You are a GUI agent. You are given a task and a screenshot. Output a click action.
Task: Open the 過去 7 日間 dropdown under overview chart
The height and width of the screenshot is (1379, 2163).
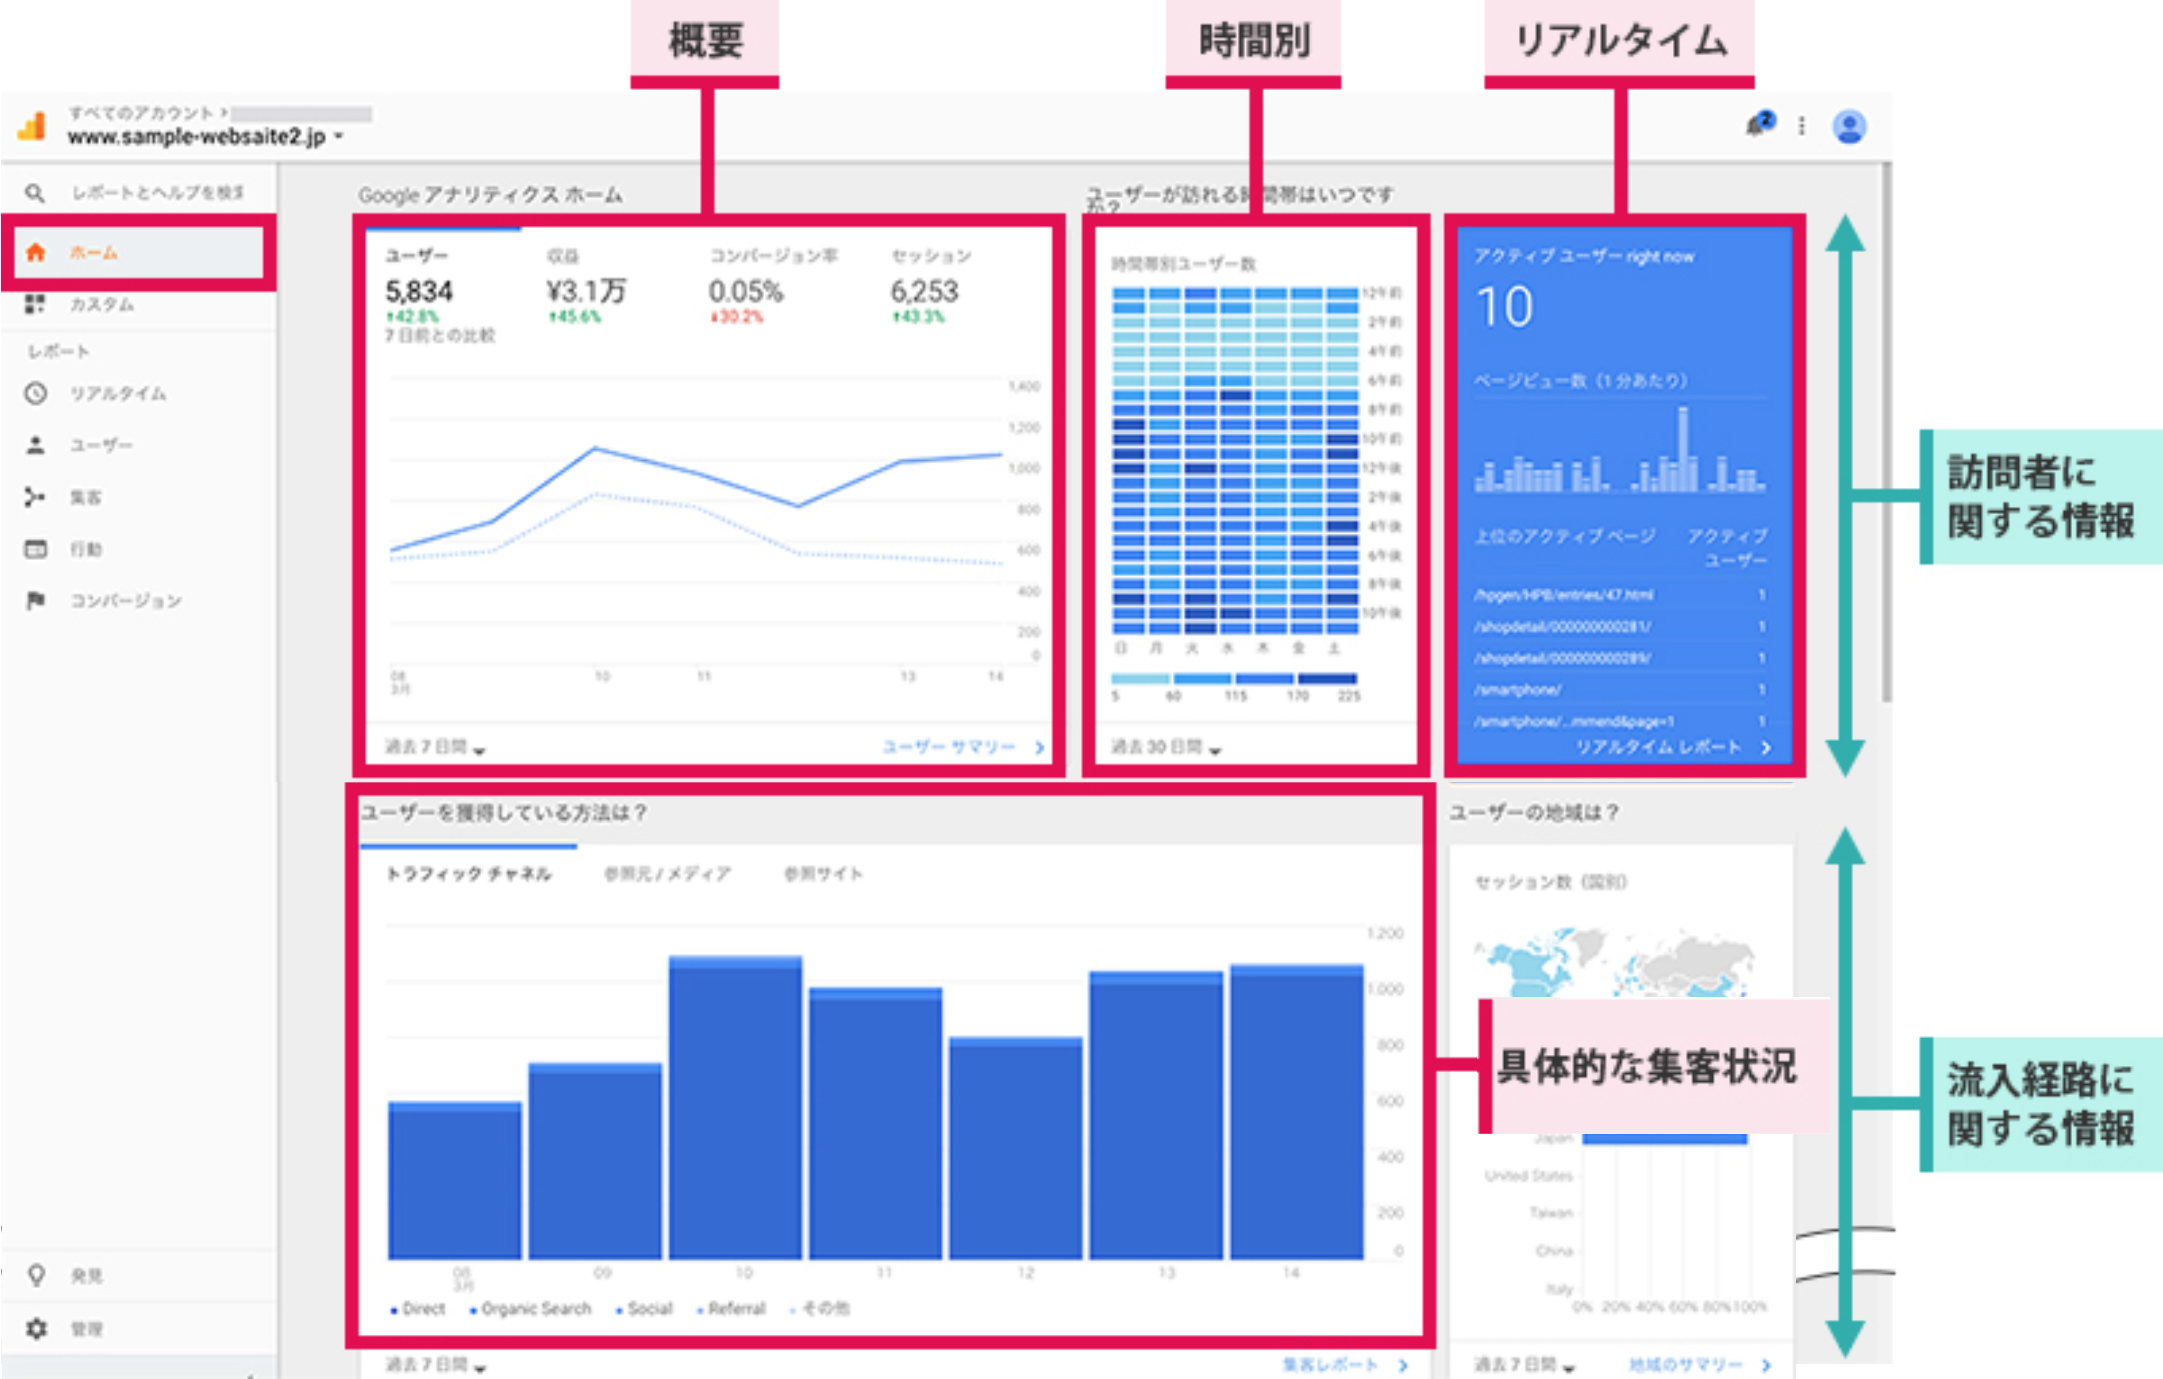(434, 747)
